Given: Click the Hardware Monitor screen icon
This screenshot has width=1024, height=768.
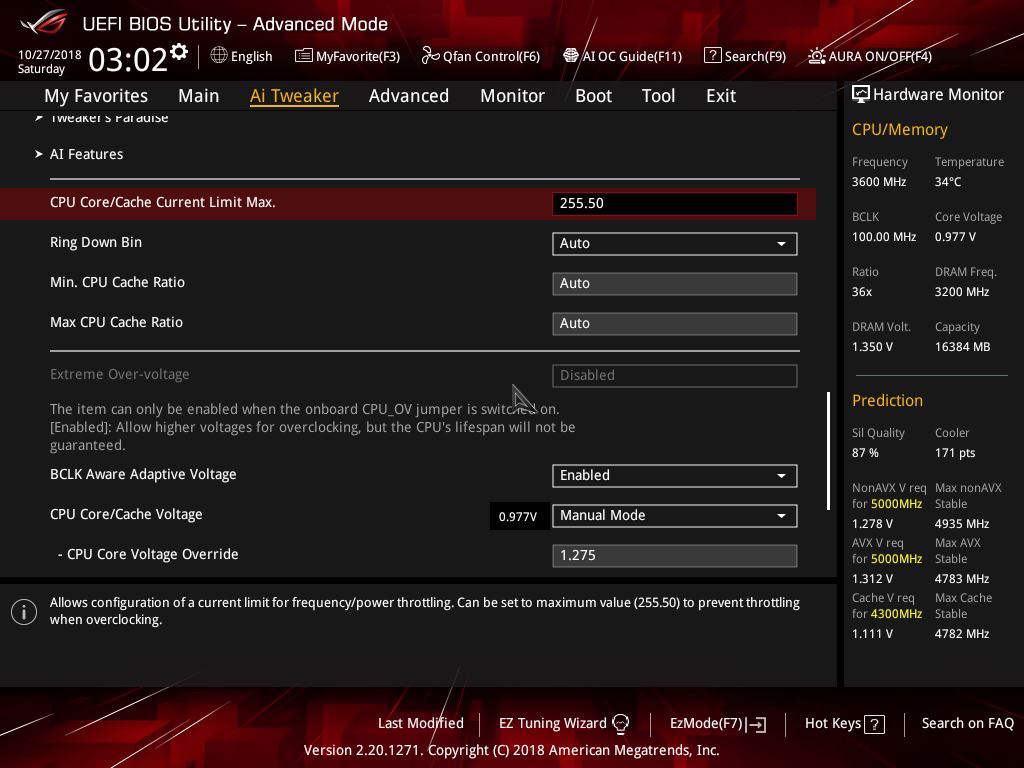Looking at the screenshot, I should [861, 95].
